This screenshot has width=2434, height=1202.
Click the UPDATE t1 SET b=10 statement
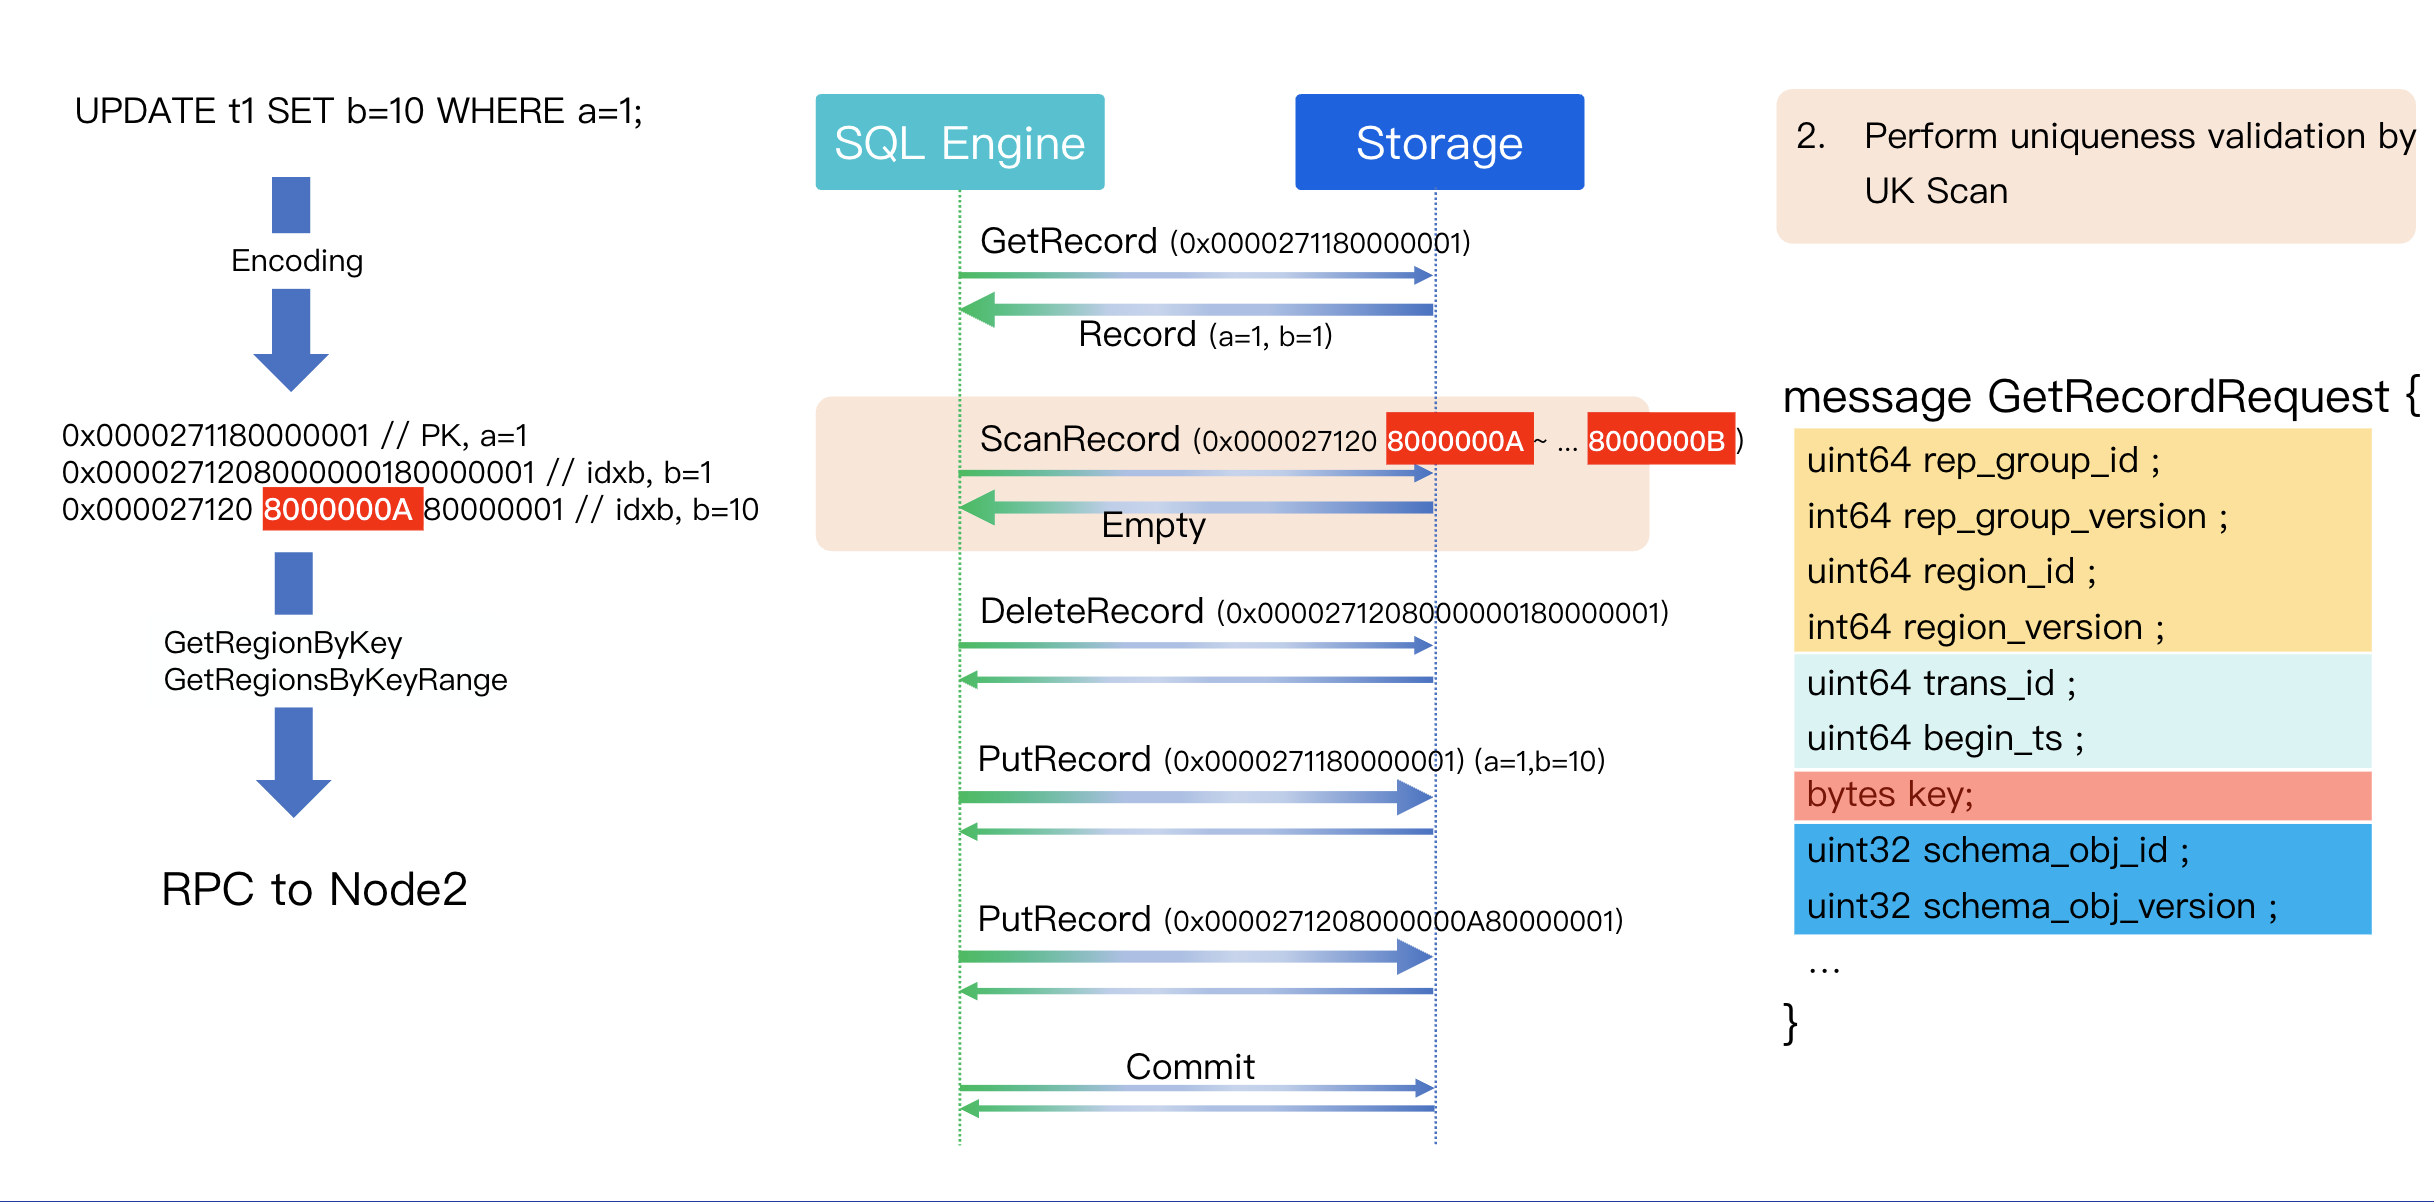(x=358, y=111)
